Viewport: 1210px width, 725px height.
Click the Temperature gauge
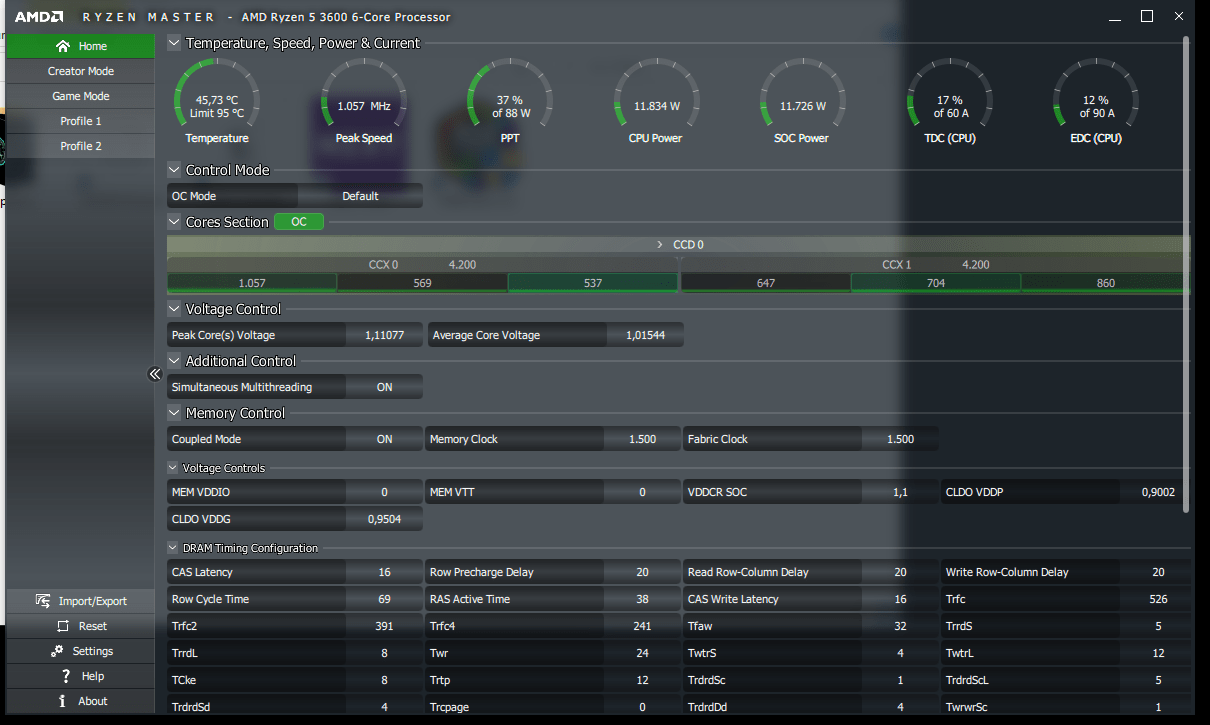[217, 101]
